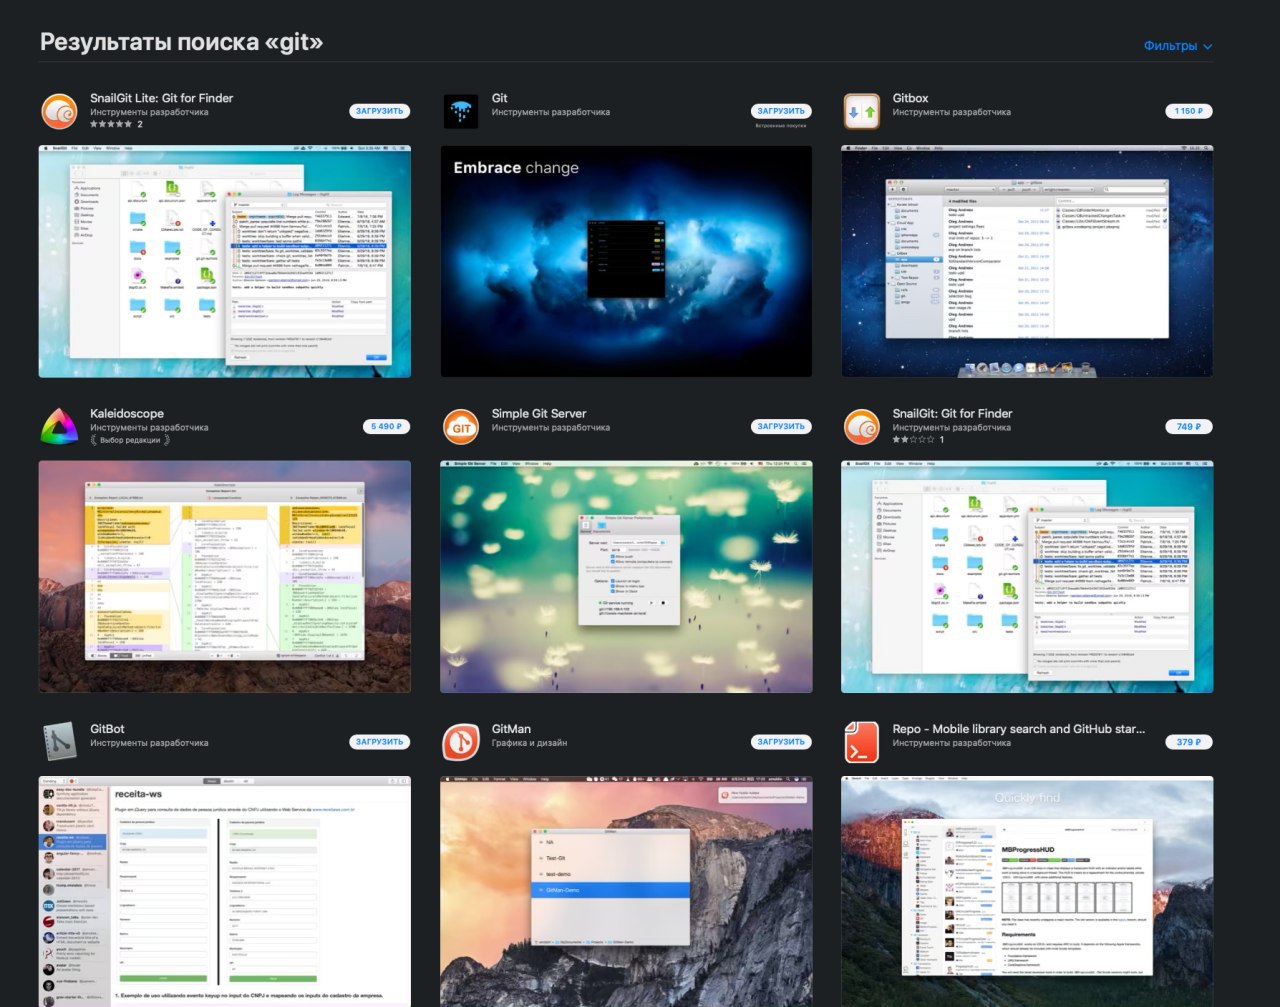
Task: Open the GitMan app icon
Action: coord(461,742)
